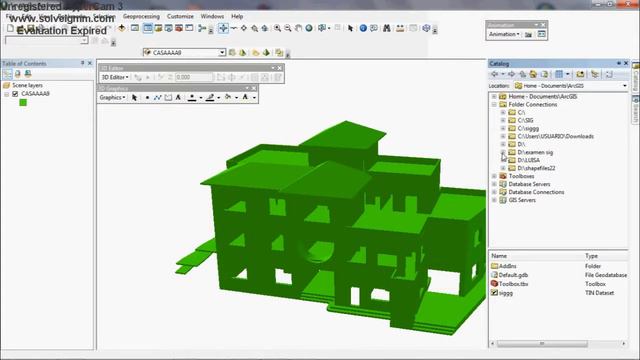Open marker color dropdown in 3D Graphics
This screenshot has width=640, height=360.
click(200, 98)
